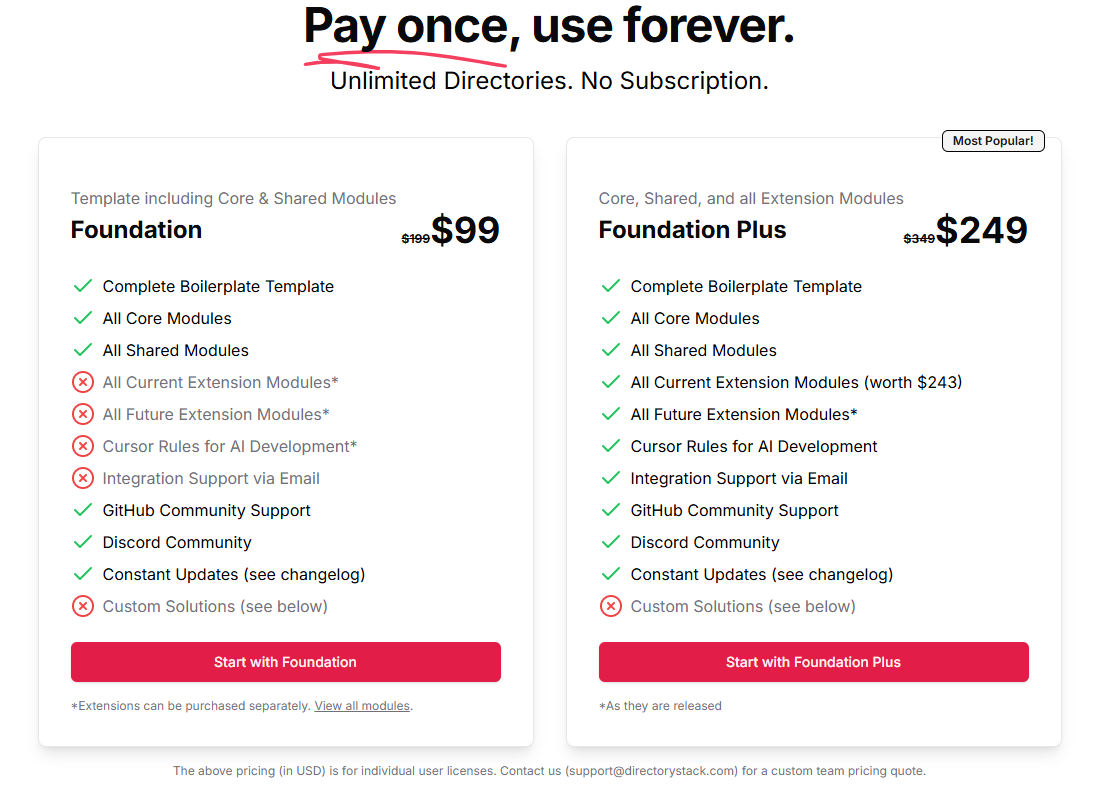The width and height of the screenshot is (1093, 791).
Task: Click the red Start with Foundation button
Action: pos(285,662)
